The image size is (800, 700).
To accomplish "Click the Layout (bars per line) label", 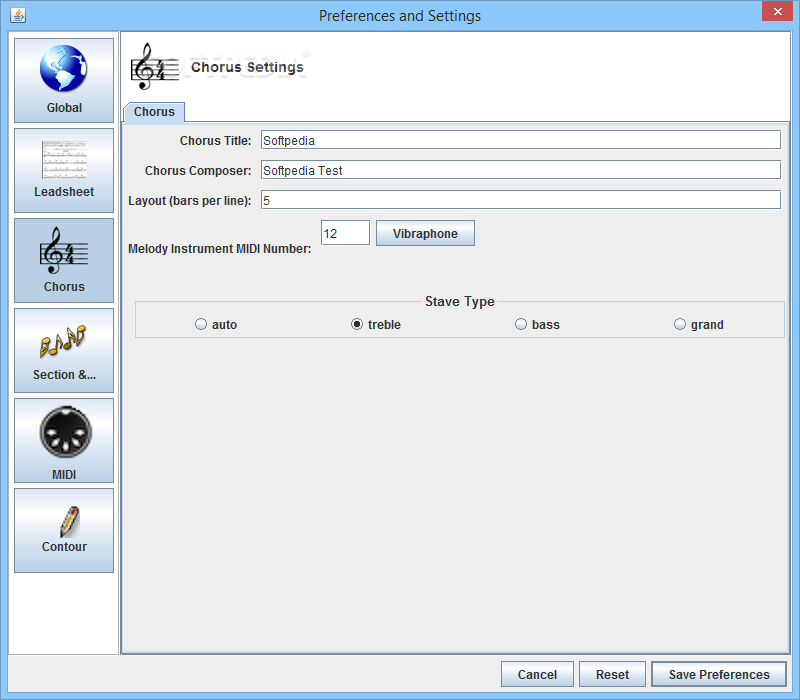I will tap(190, 201).
